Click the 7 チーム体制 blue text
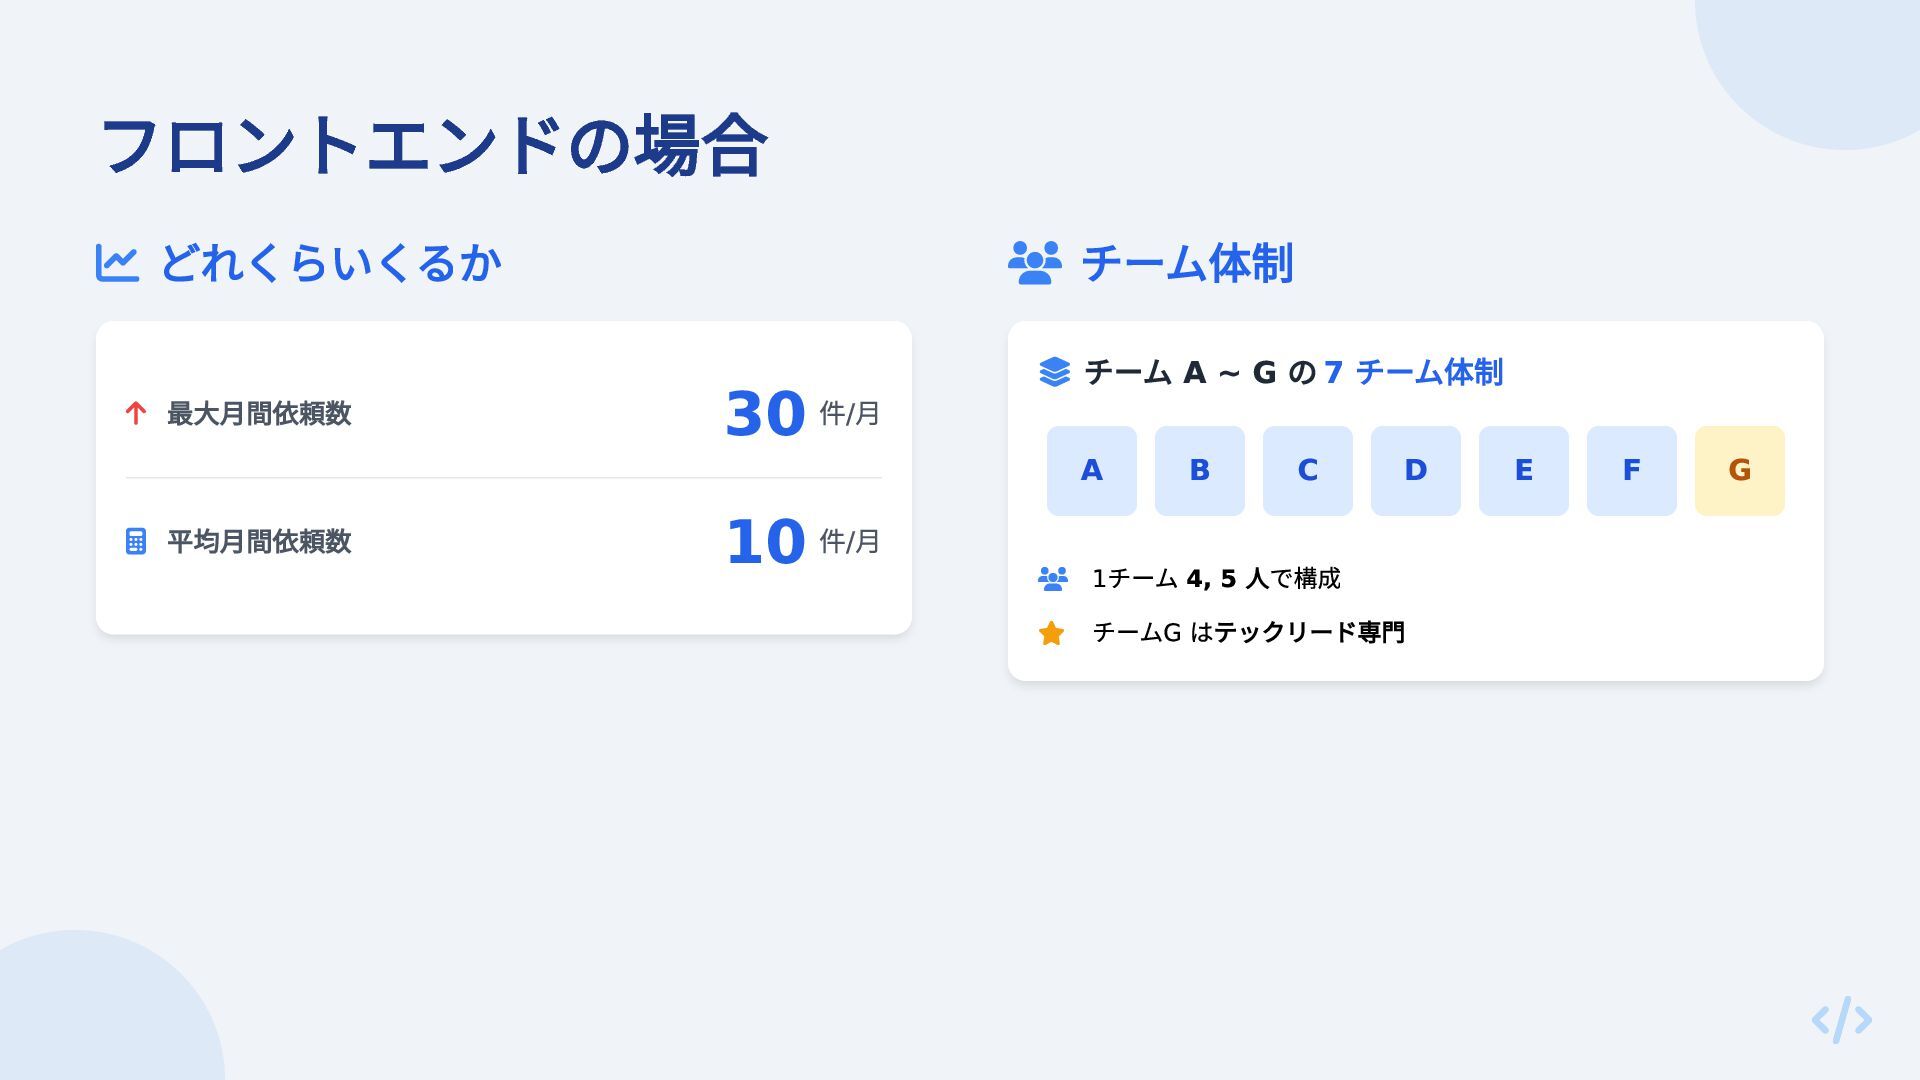The width and height of the screenshot is (1920, 1080). [x=1413, y=372]
